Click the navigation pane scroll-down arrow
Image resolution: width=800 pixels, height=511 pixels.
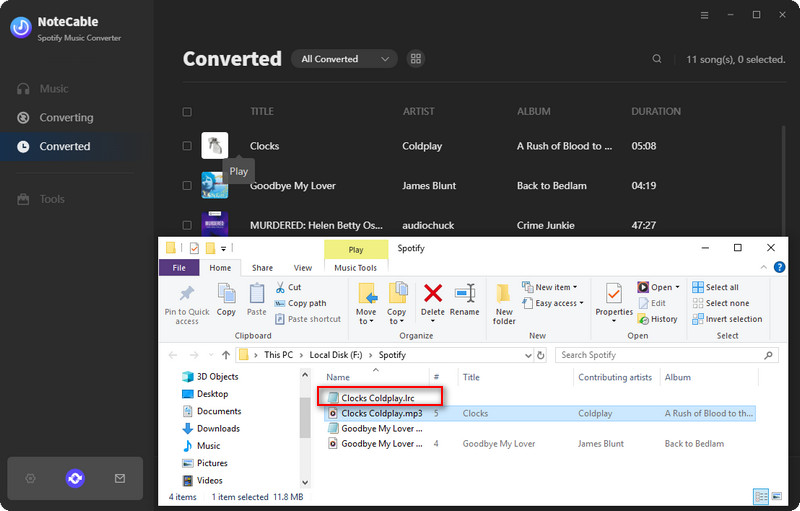click(x=305, y=482)
